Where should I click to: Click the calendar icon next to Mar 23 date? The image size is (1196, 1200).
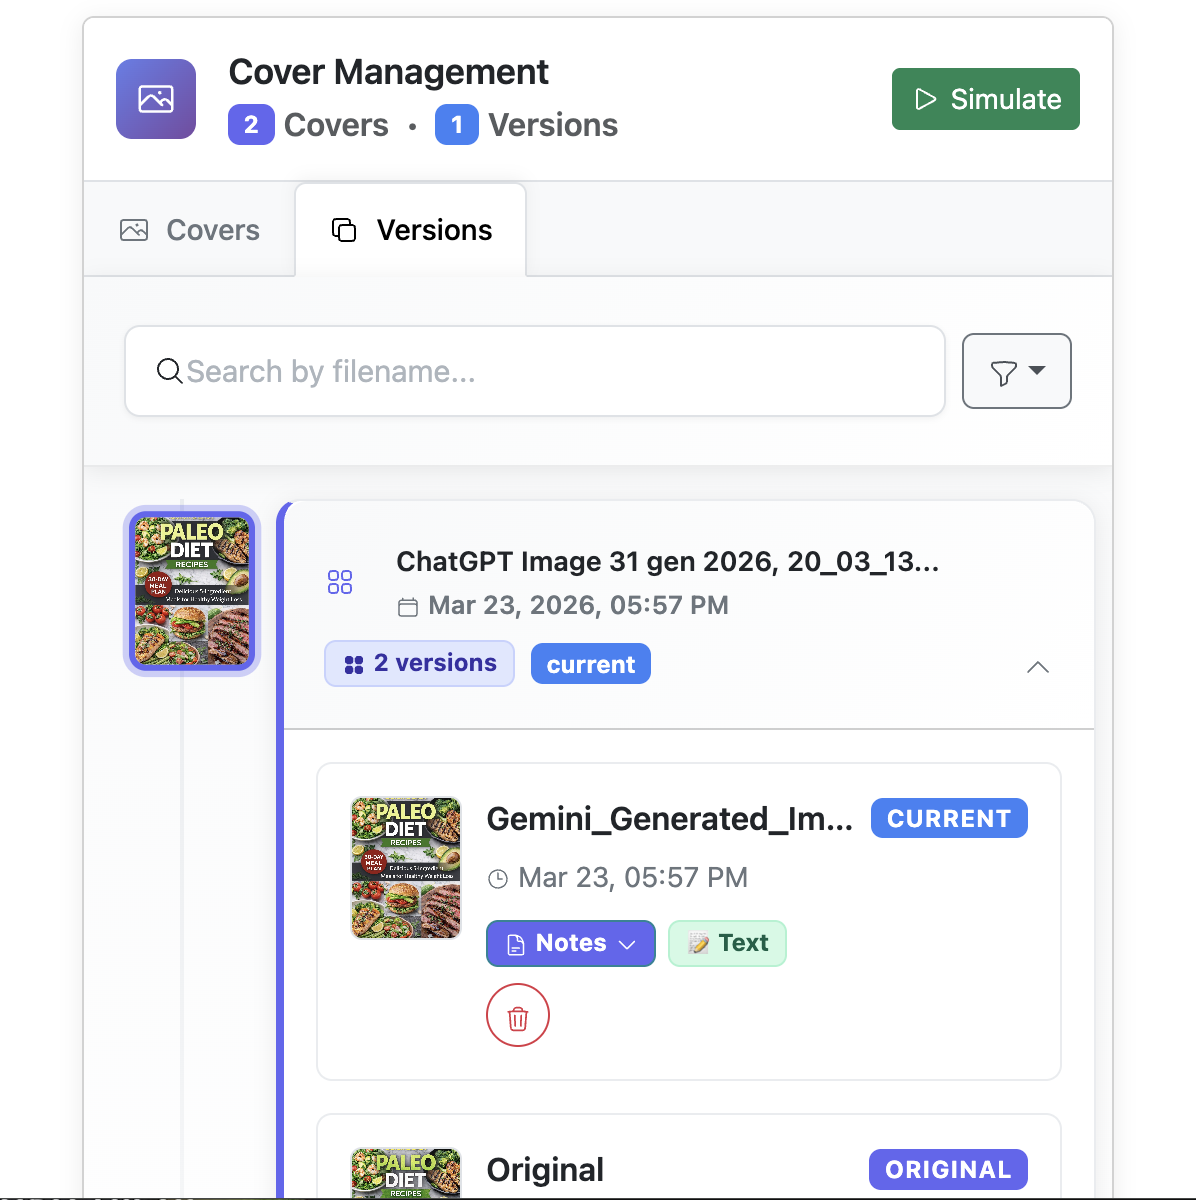(x=410, y=606)
